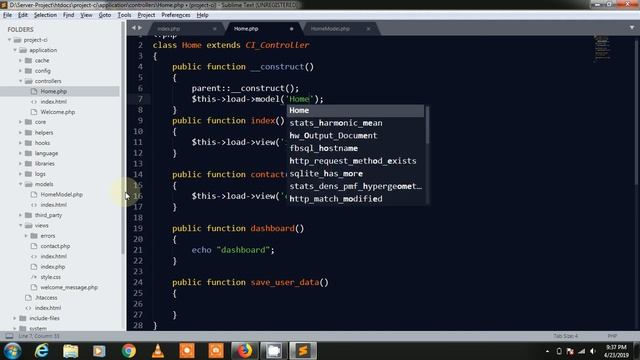The height and width of the screenshot is (360, 640).
Task: Expand the libraries folder
Action: tap(21, 164)
